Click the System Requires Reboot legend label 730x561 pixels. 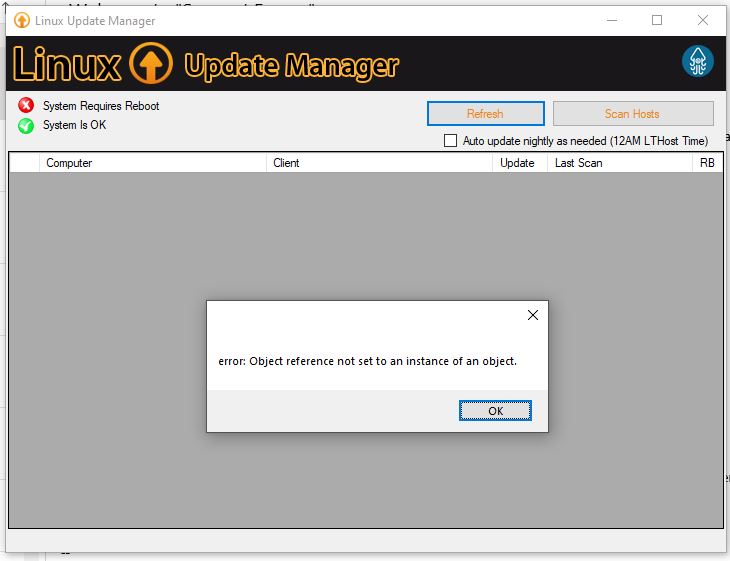click(x=101, y=106)
